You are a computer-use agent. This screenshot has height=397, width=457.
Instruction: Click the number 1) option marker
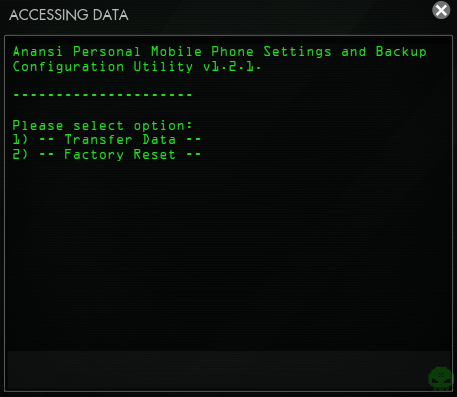[20, 139]
